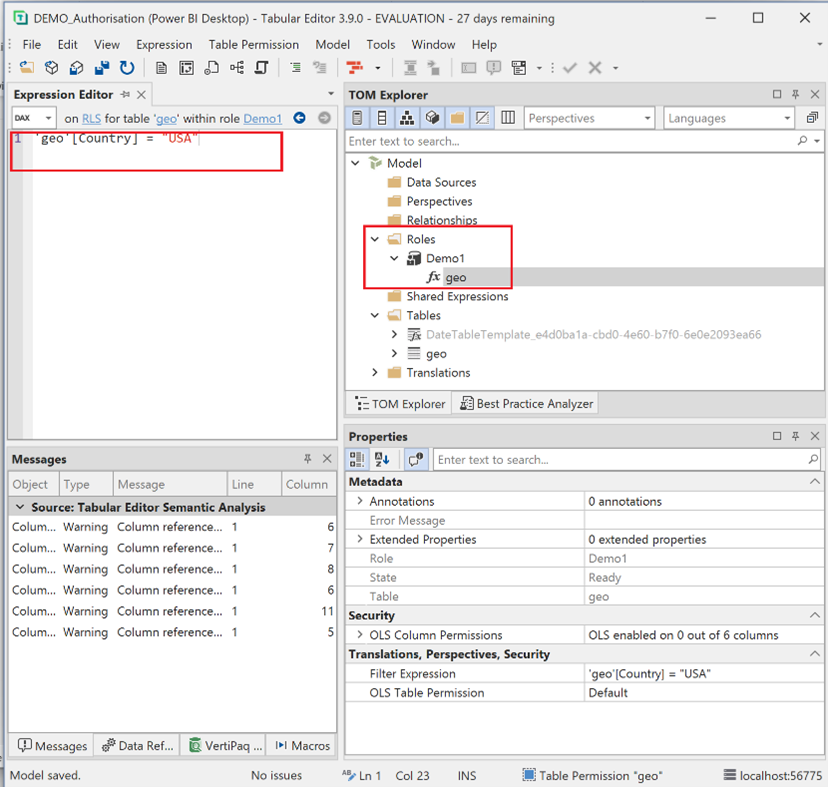Screen dimensions: 828x787
Task: Select the geo table permission under Demo1
Action: pyautogui.click(x=456, y=277)
